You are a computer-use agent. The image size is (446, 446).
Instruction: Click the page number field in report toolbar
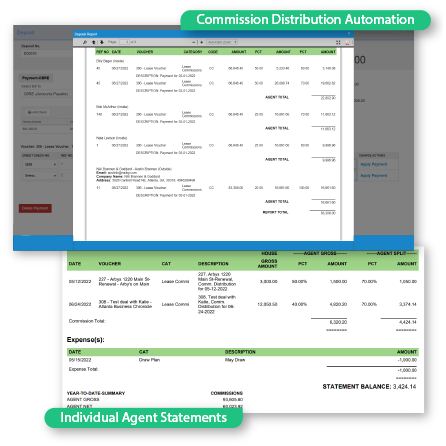(x=124, y=42)
